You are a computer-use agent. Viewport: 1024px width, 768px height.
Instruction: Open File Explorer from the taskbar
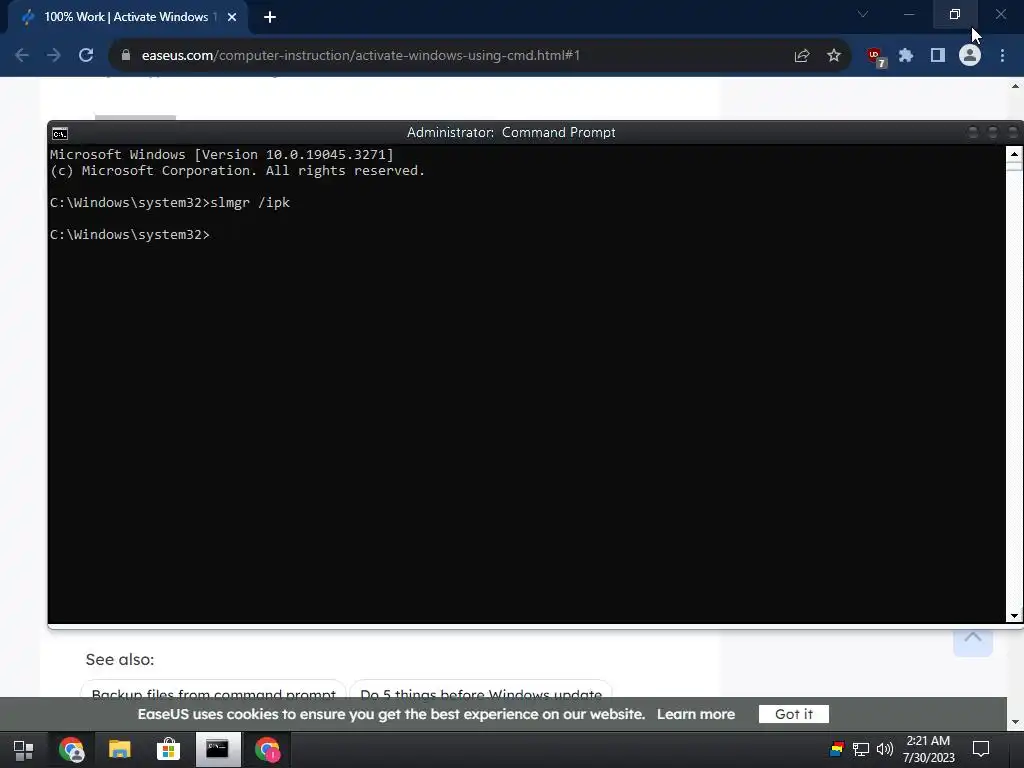coord(120,749)
